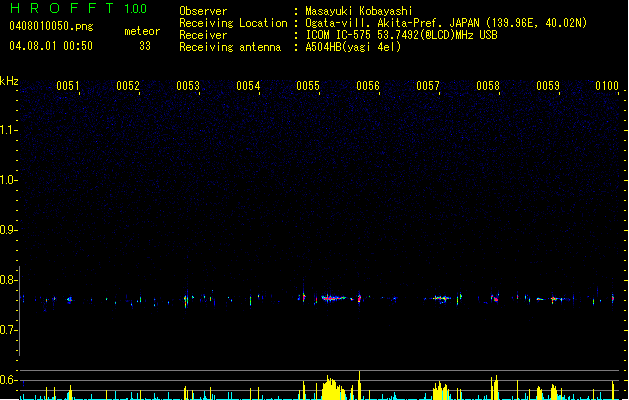Image resolution: width=629 pixels, height=400 pixels.
Task: Click the 0053 time marker
Action: tap(188, 86)
